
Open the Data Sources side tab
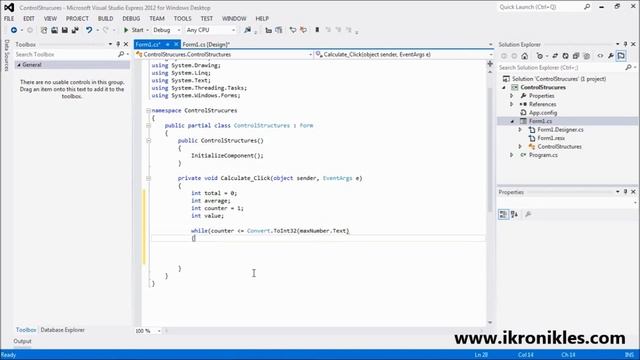6,56
